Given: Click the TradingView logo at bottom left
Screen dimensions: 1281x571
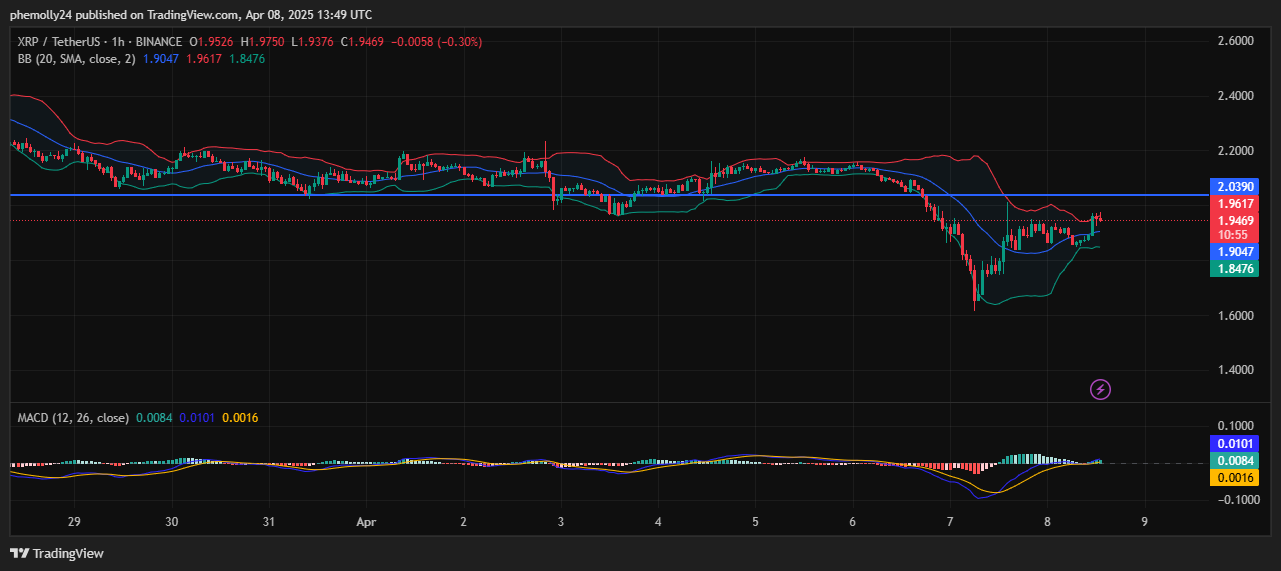Looking at the screenshot, I should click(x=57, y=553).
